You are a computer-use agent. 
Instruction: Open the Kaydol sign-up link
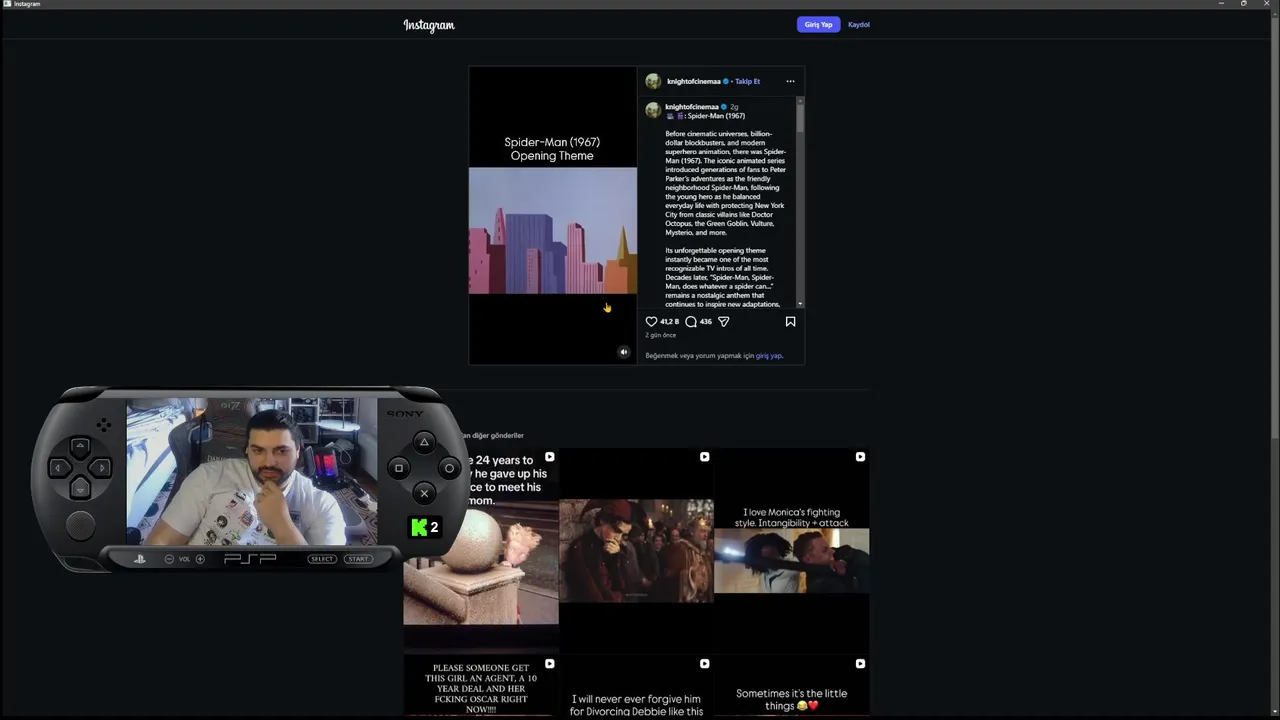[x=859, y=24]
